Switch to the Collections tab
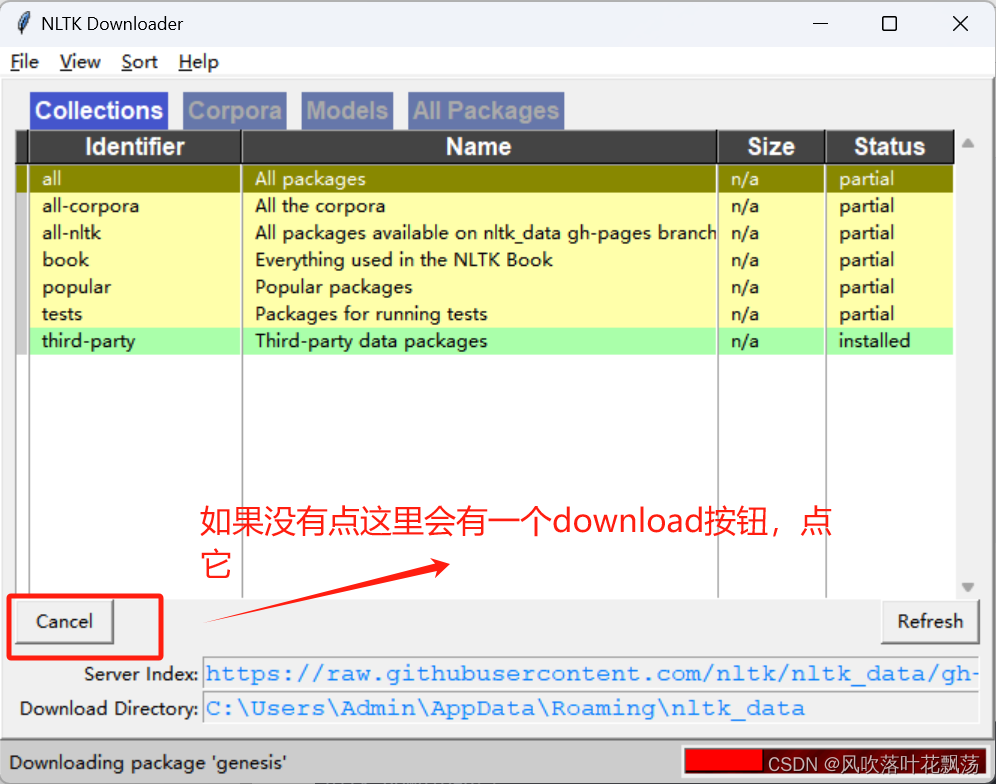The width and height of the screenshot is (996, 784). click(99, 111)
